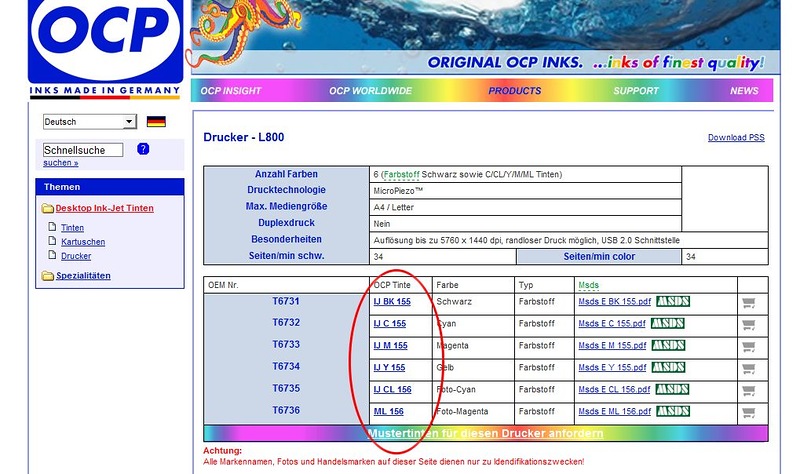The height and width of the screenshot is (474, 800).
Task: Open Msds E CL 156.pdf
Action: point(614,389)
